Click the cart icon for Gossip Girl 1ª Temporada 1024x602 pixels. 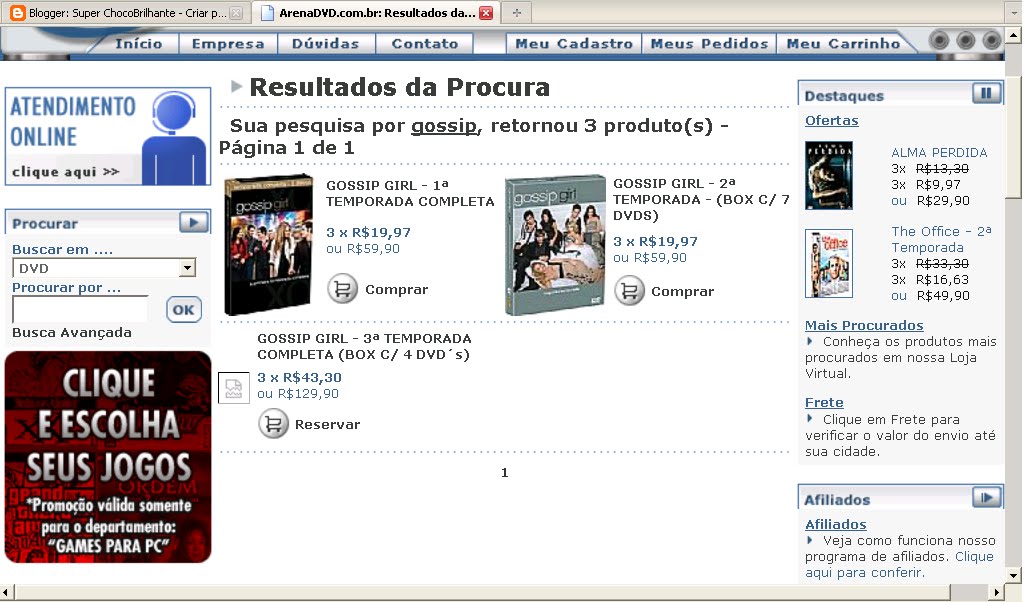[342, 289]
